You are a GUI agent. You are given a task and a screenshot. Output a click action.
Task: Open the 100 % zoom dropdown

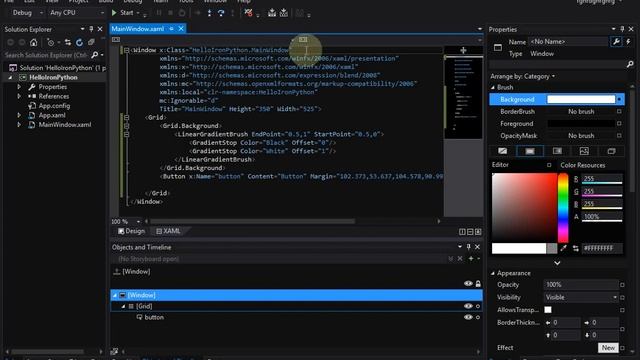tap(138, 222)
